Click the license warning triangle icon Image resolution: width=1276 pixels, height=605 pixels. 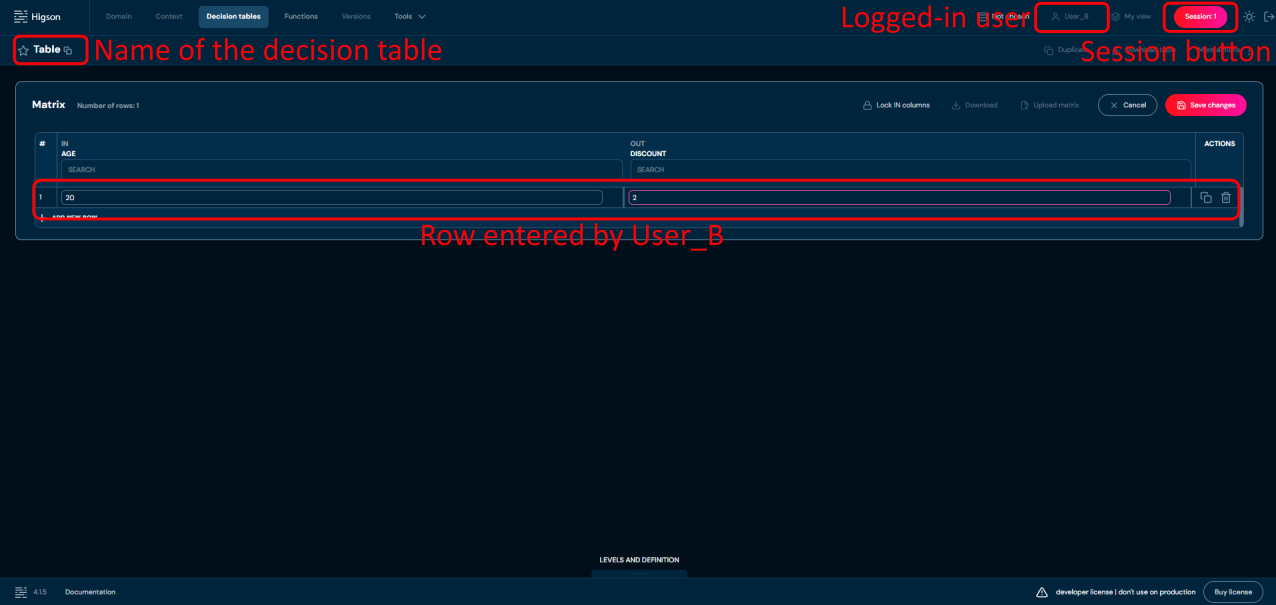pos(1042,592)
